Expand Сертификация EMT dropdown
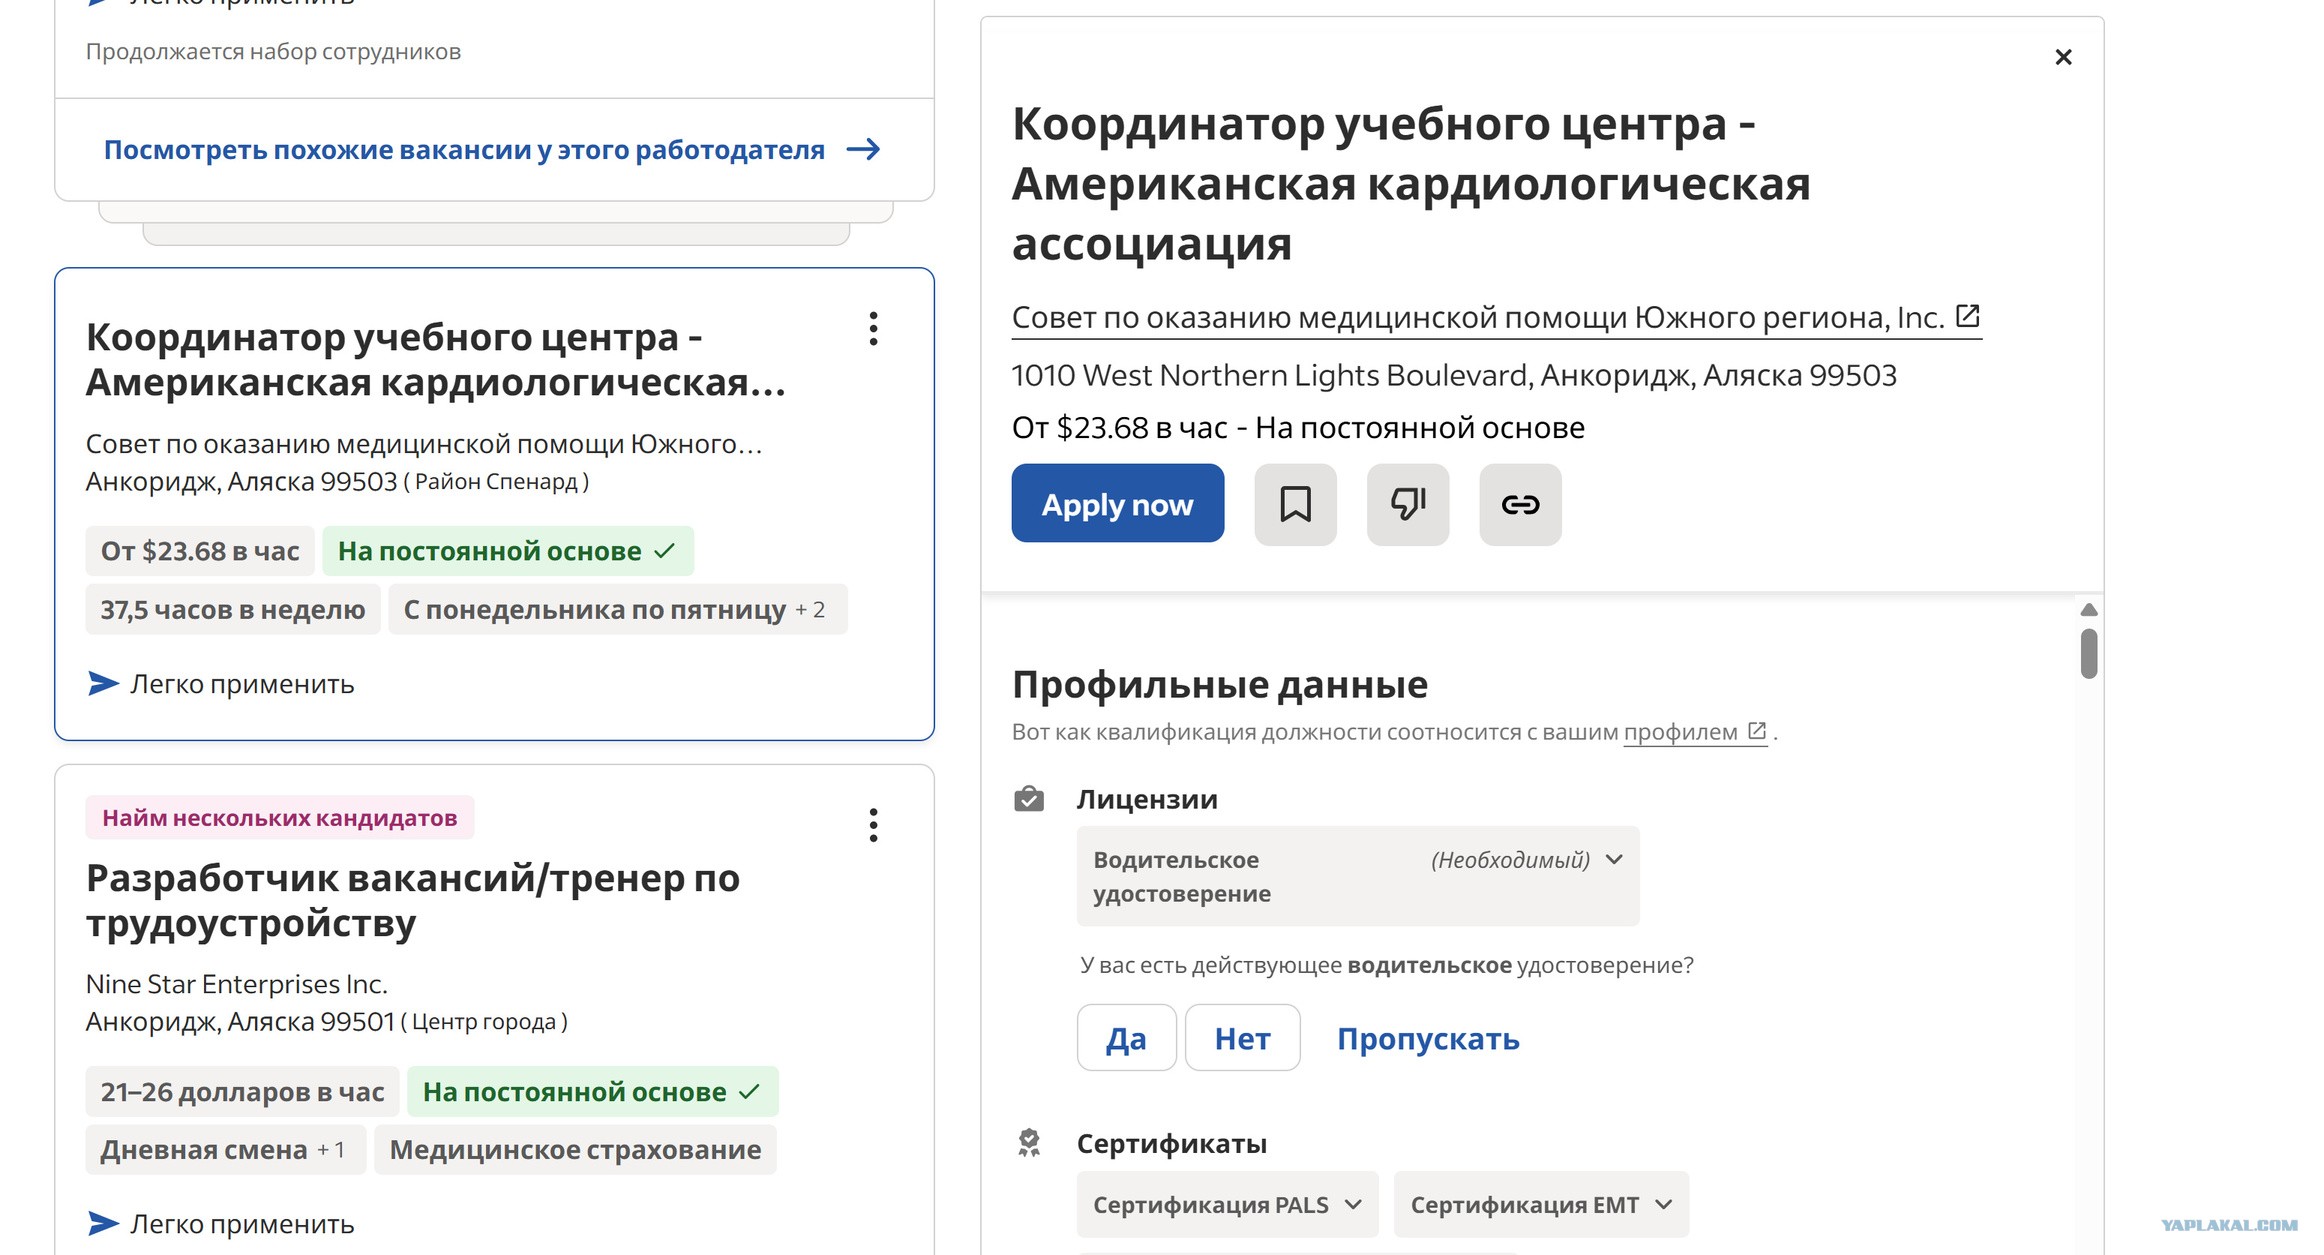The width and height of the screenshot is (2324, 1255). click(1541, 1204)
